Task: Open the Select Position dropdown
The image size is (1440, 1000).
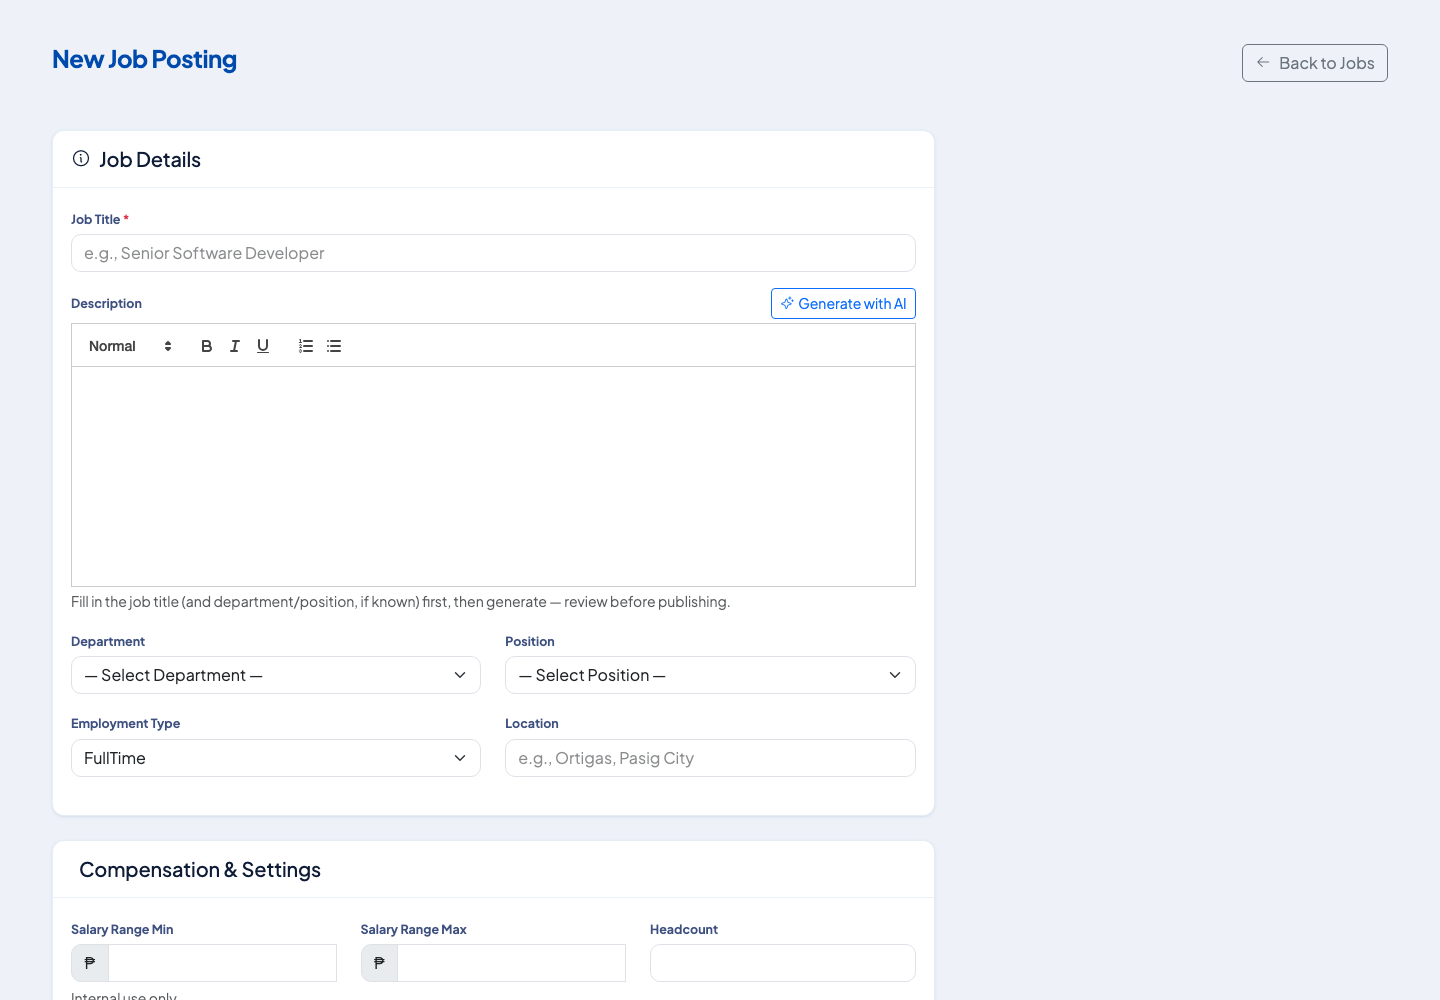Action: 710,675
